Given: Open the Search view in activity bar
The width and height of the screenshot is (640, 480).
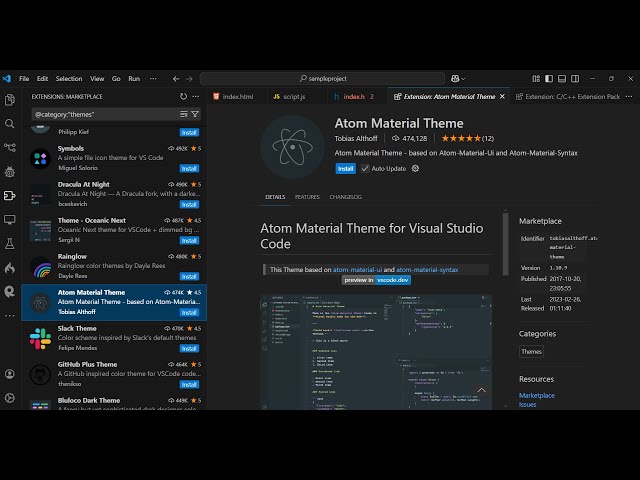Looking at the screenshot, I should tap(10, 124).
